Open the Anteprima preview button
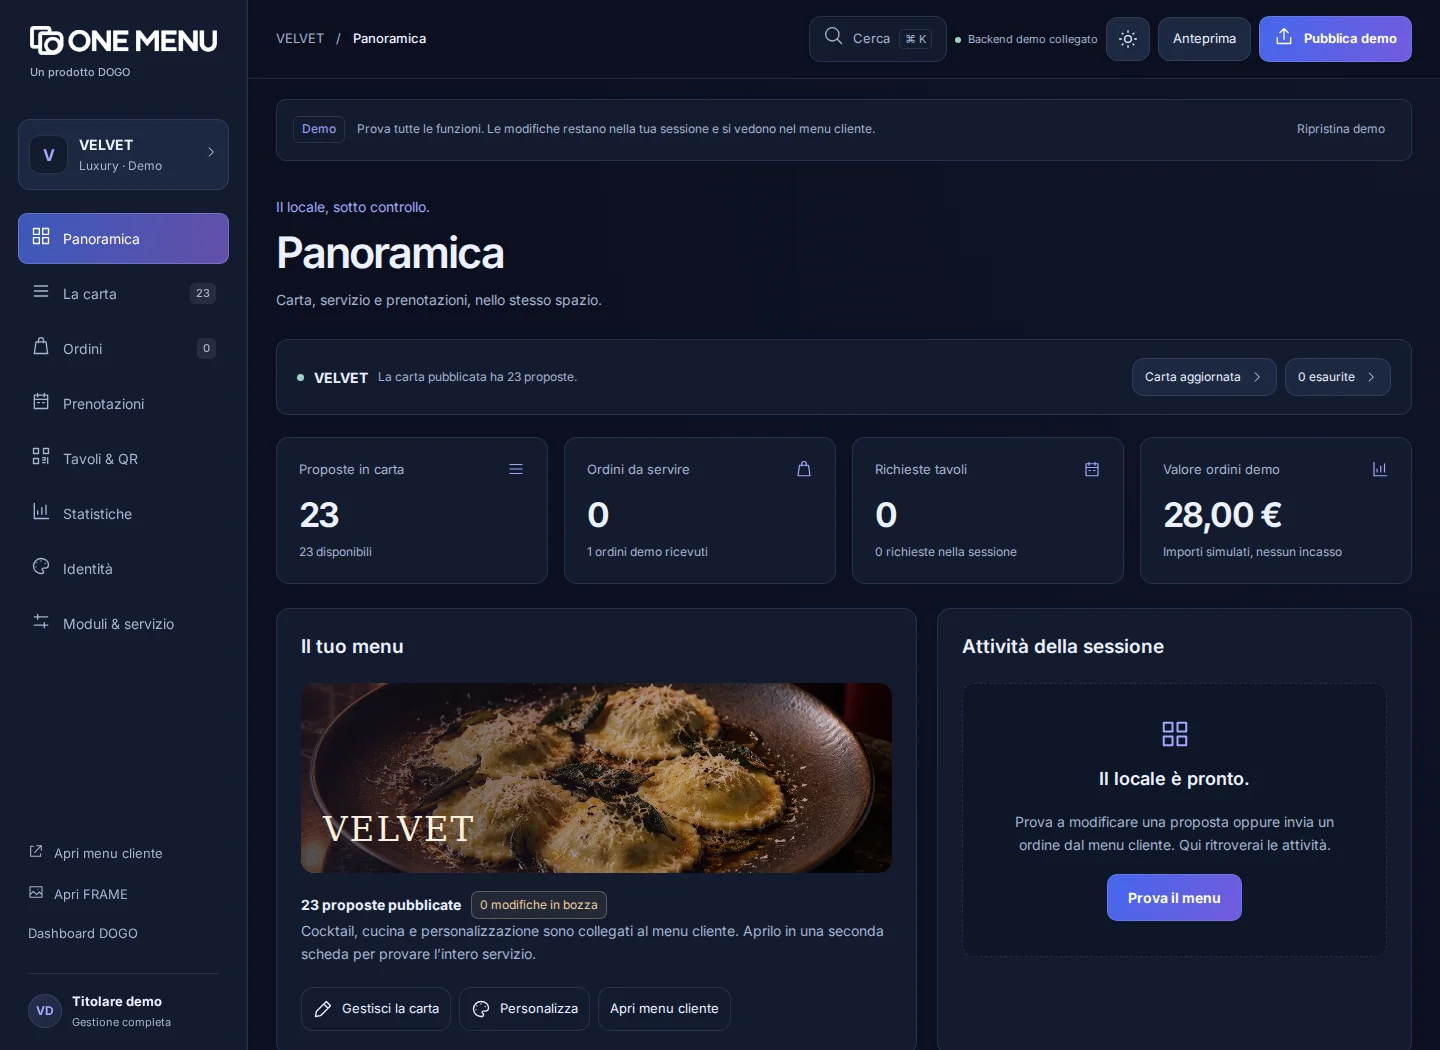This screenshot has width=1440, height=1050. click(1204, 39)
